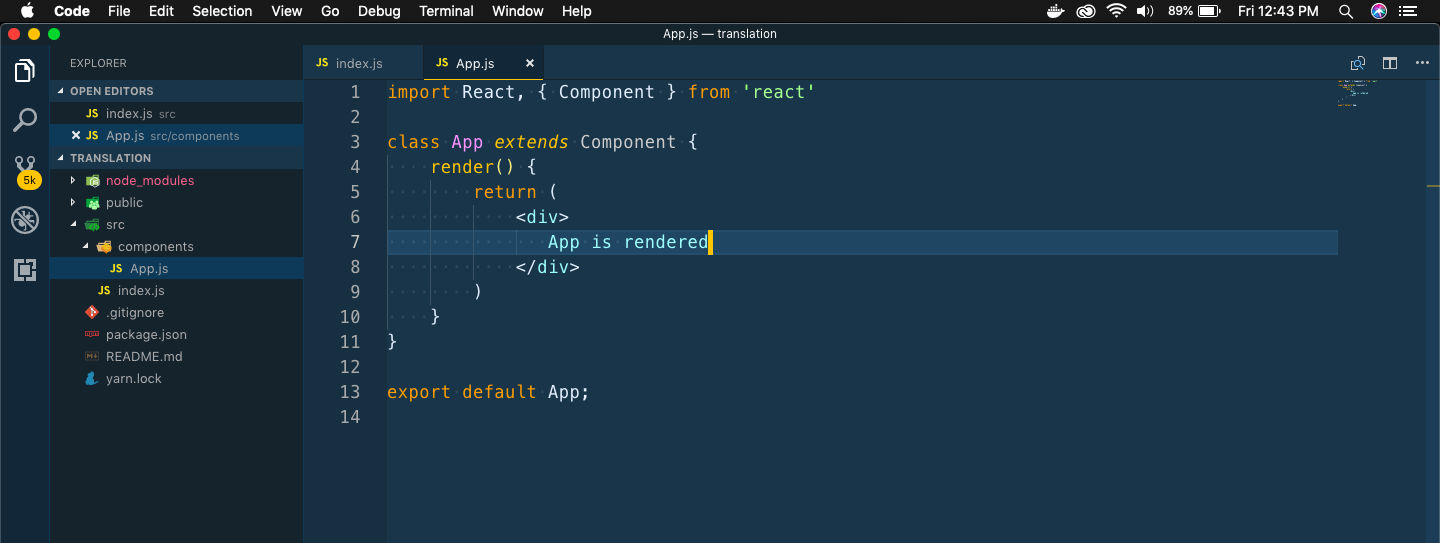The image size is (1440, 543).
Task: Collapse the components folder arrow
Action: [85, 247]
